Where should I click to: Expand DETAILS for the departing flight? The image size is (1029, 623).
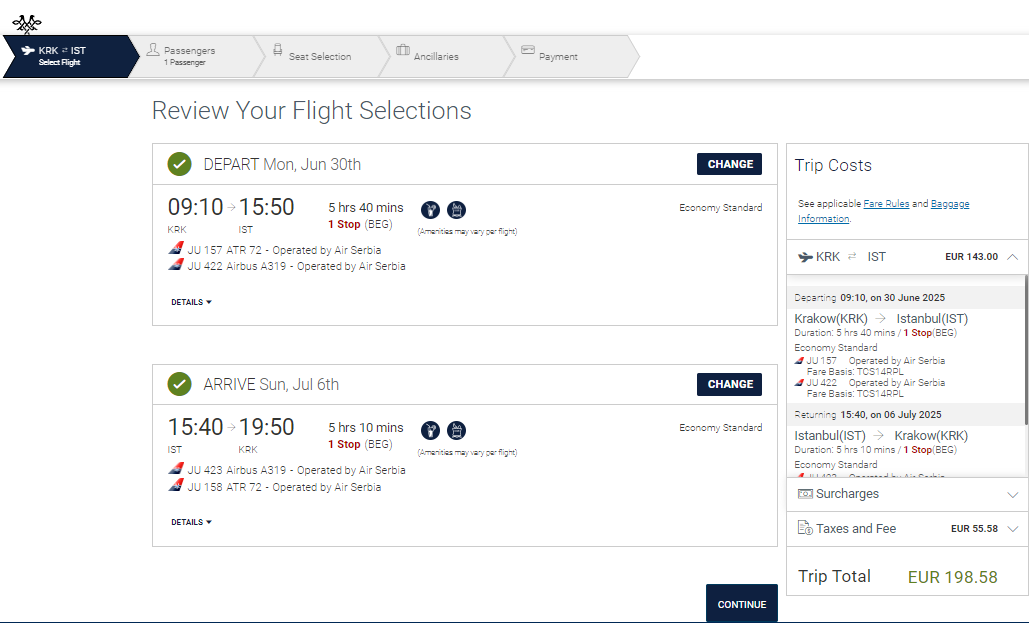click(192, 302)
